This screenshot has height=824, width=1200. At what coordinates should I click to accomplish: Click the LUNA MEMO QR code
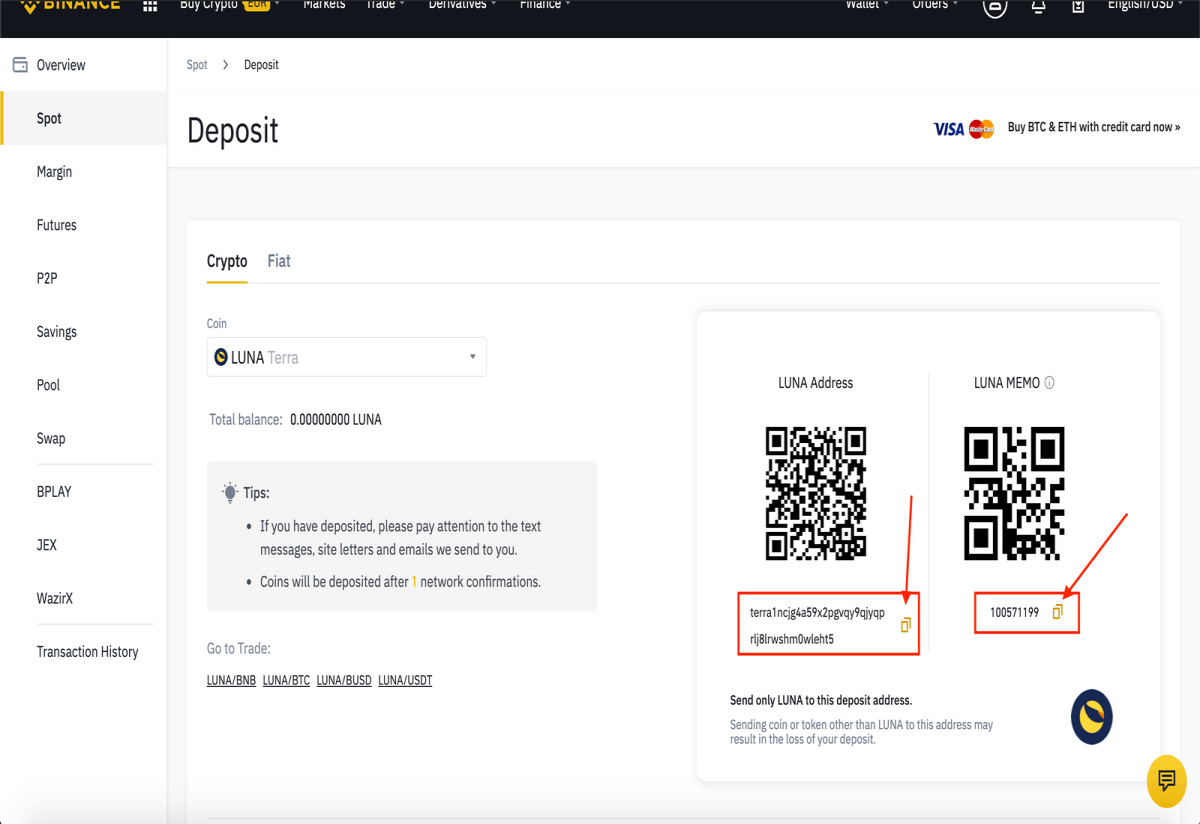tap(1014, 493)
